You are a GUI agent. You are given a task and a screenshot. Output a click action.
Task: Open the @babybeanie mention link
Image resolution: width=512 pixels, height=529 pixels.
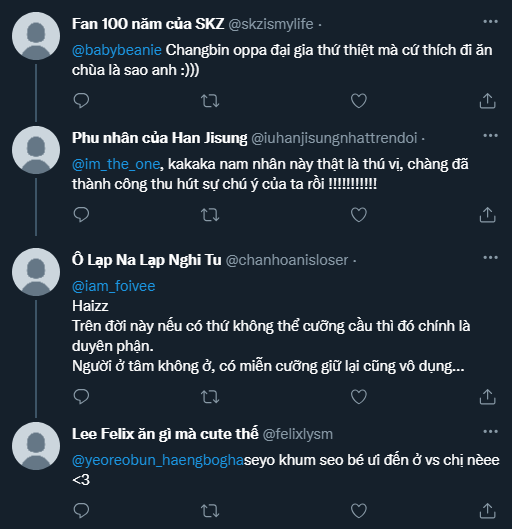tap(117, 50)
